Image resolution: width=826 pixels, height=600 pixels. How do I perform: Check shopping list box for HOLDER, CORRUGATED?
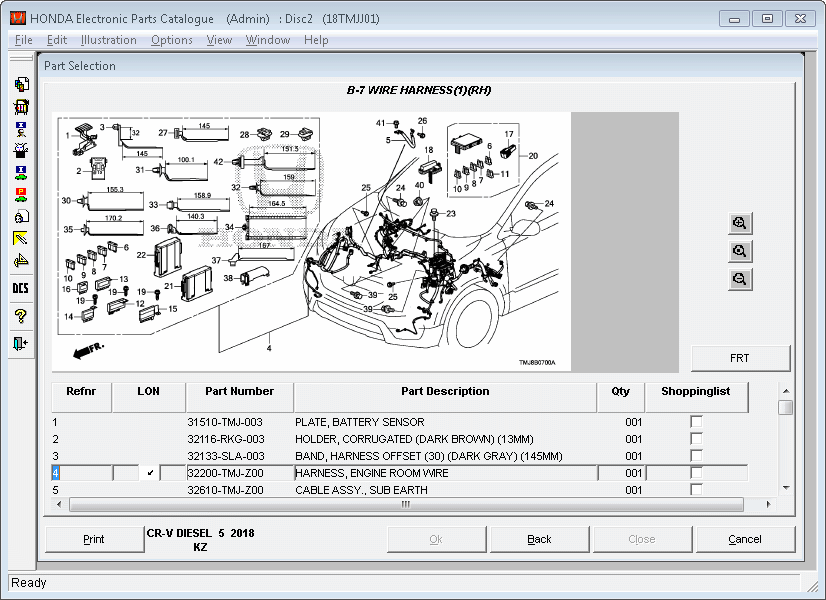(x=696, y=439)
